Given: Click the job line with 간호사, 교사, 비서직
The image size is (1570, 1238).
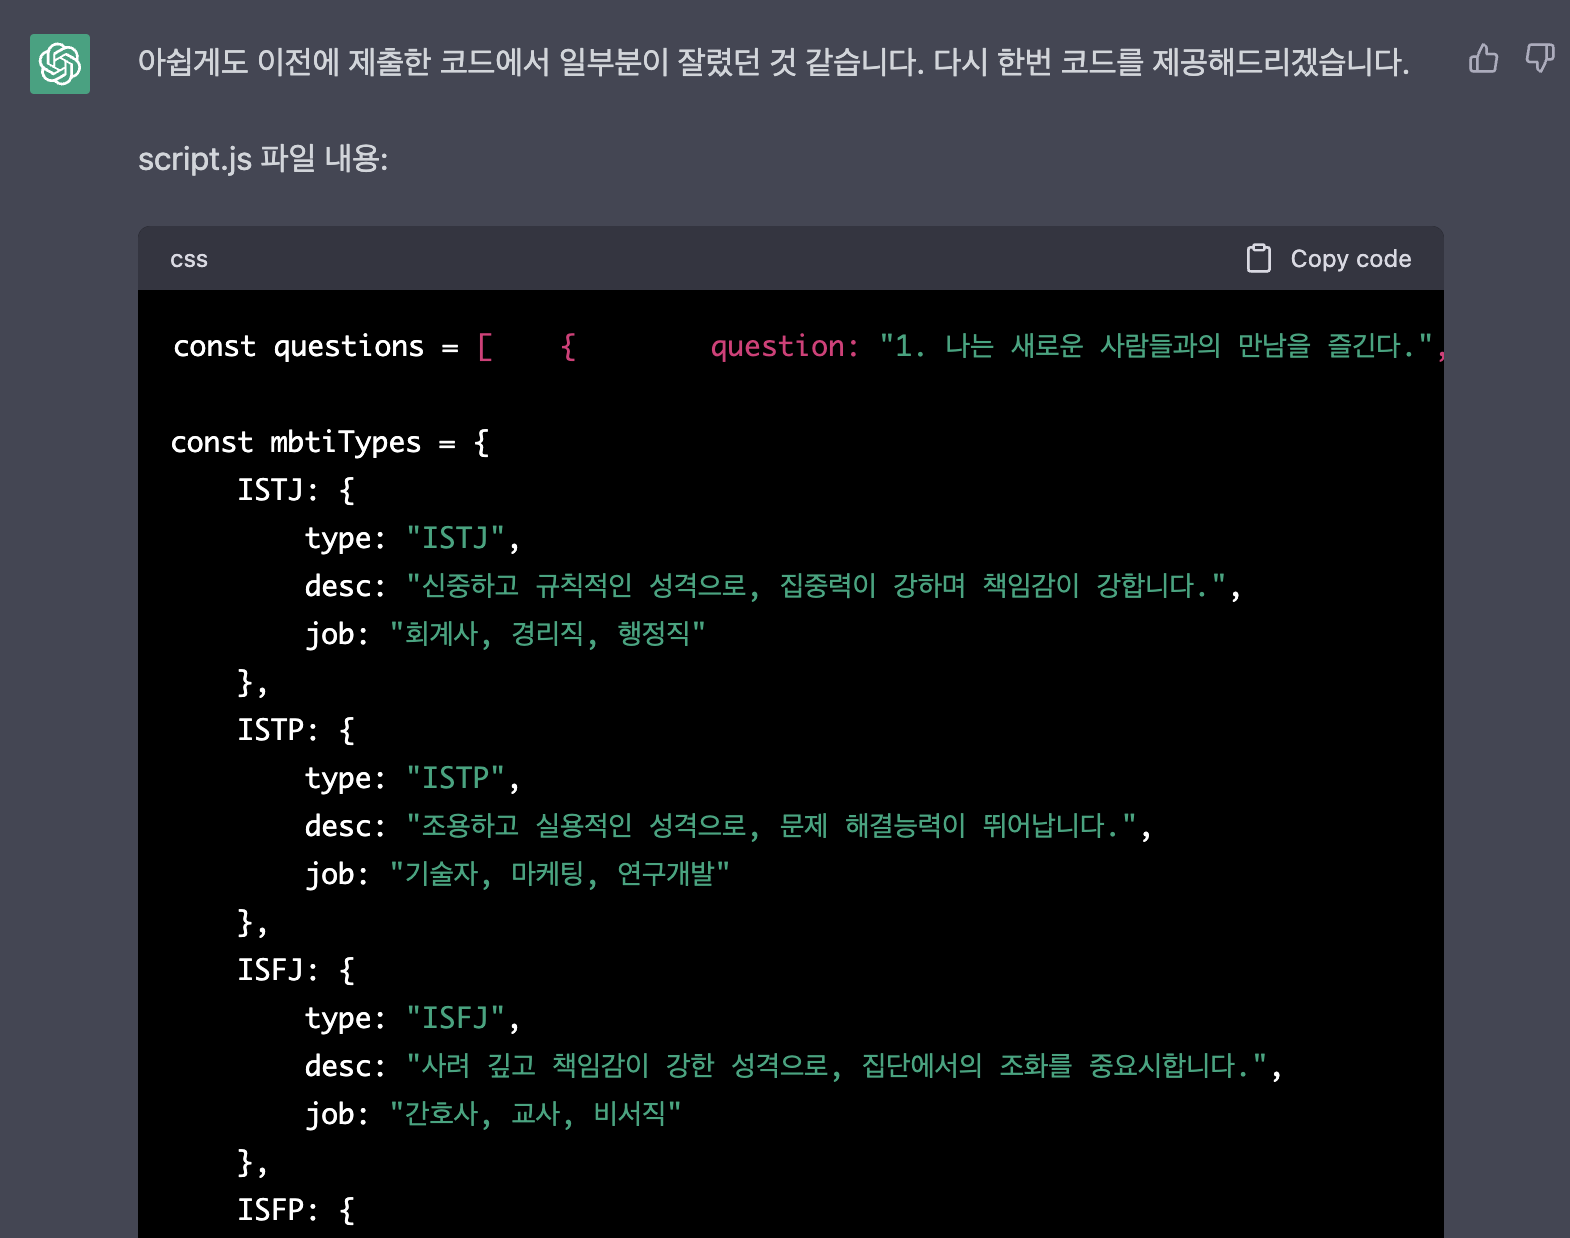Looking at the screenshot, I should [x=493, y=1114].
